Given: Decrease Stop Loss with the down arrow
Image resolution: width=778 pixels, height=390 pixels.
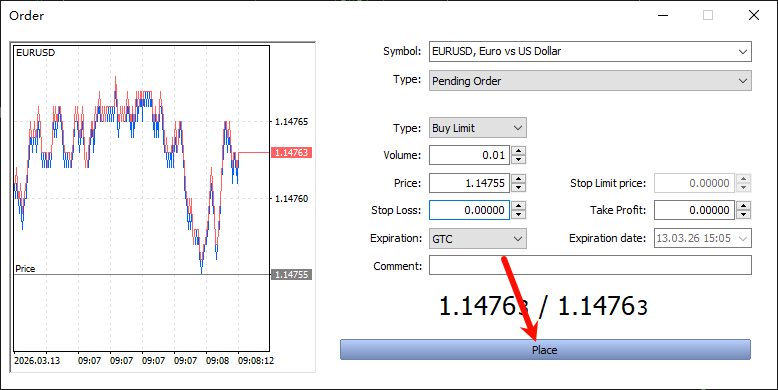Looking at the screenshot, I should coord(519,214).
